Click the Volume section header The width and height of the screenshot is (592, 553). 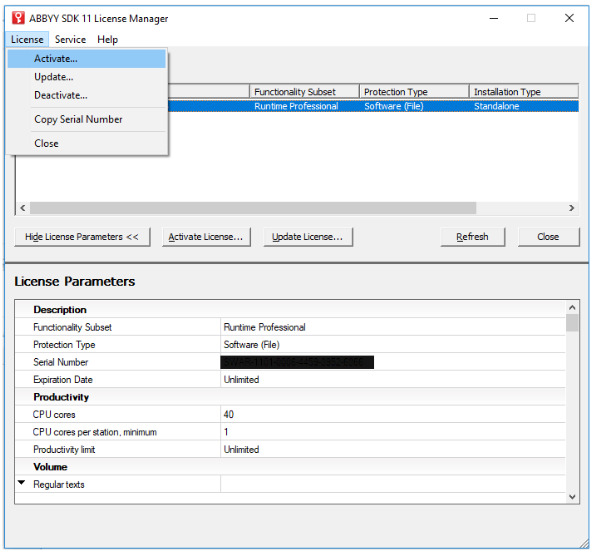(x=50, y=467)
